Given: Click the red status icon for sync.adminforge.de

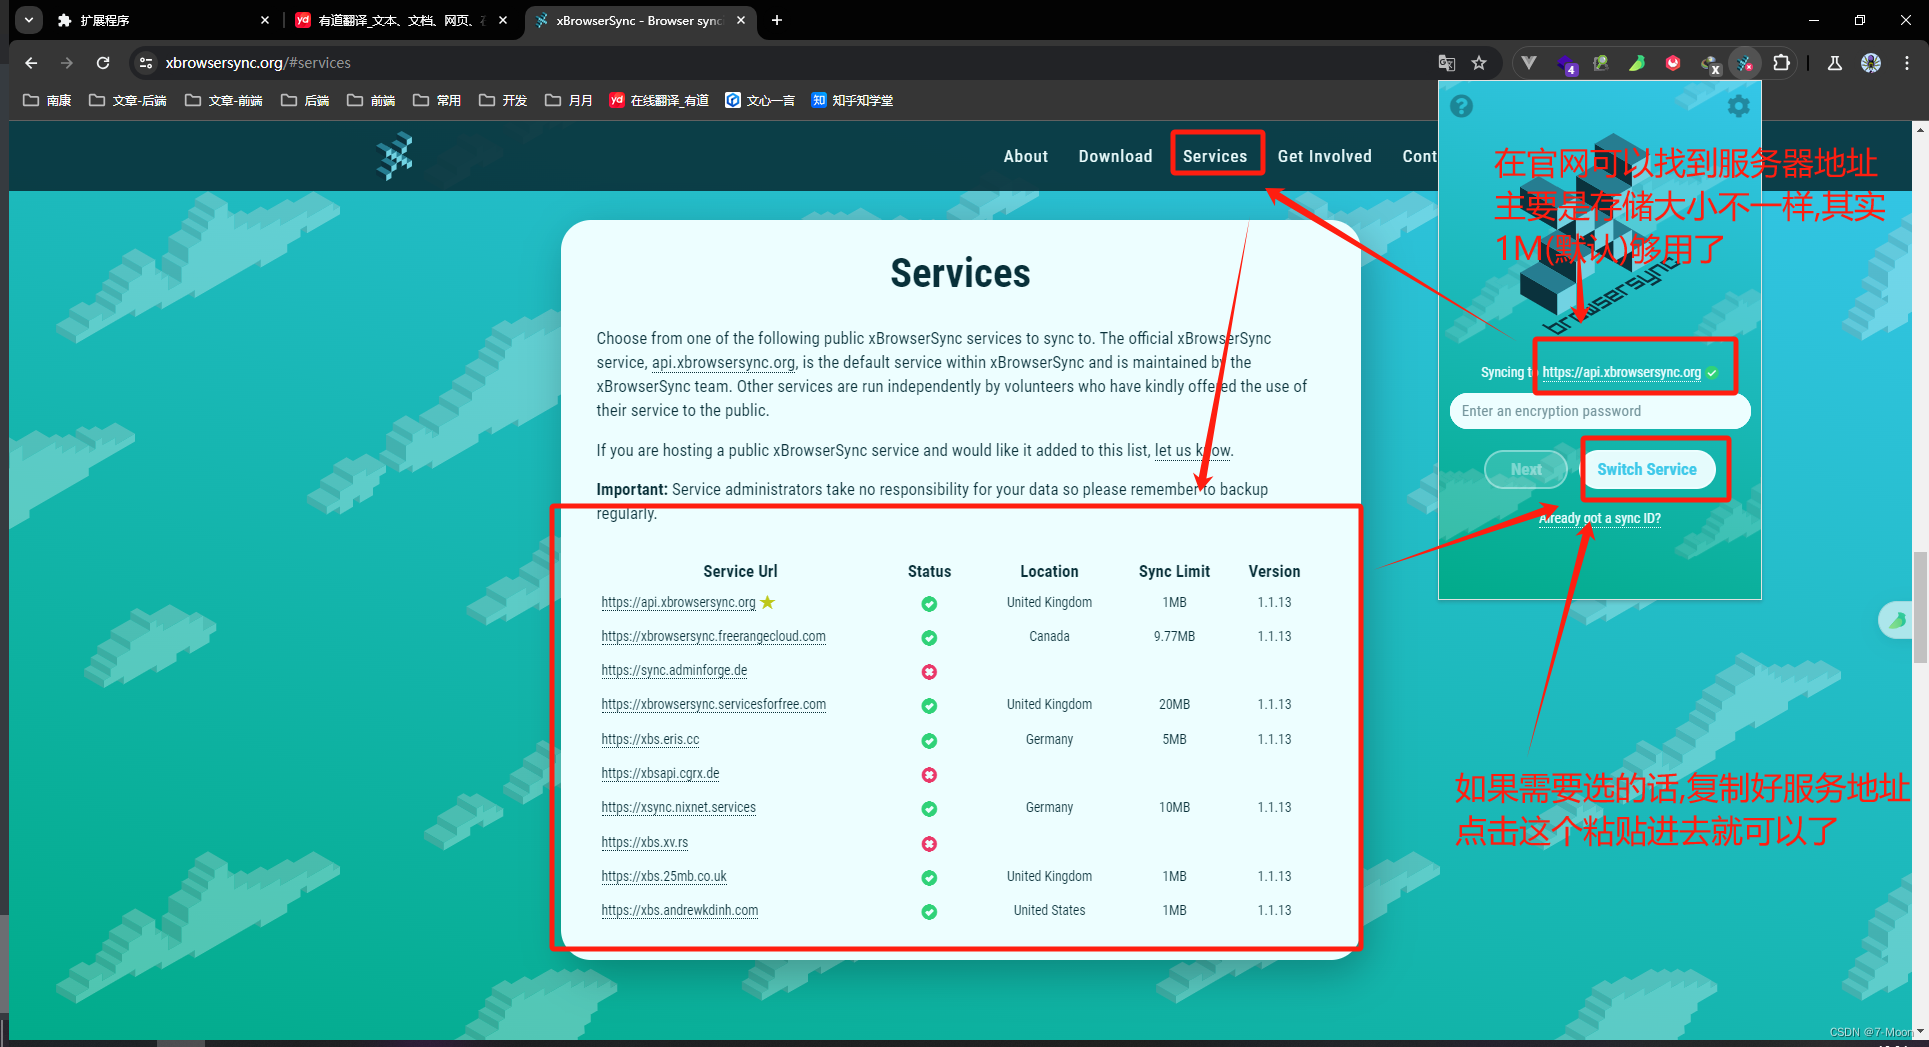Looking at the screenshot, I should click(929, 671).
